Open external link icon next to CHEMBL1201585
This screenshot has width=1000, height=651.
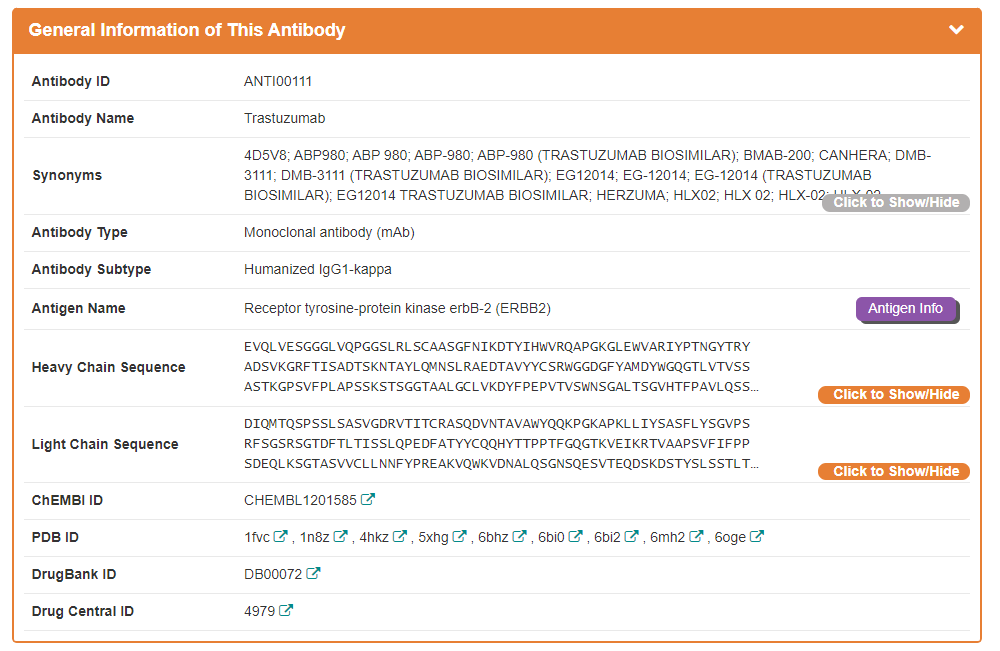(369, 500)
